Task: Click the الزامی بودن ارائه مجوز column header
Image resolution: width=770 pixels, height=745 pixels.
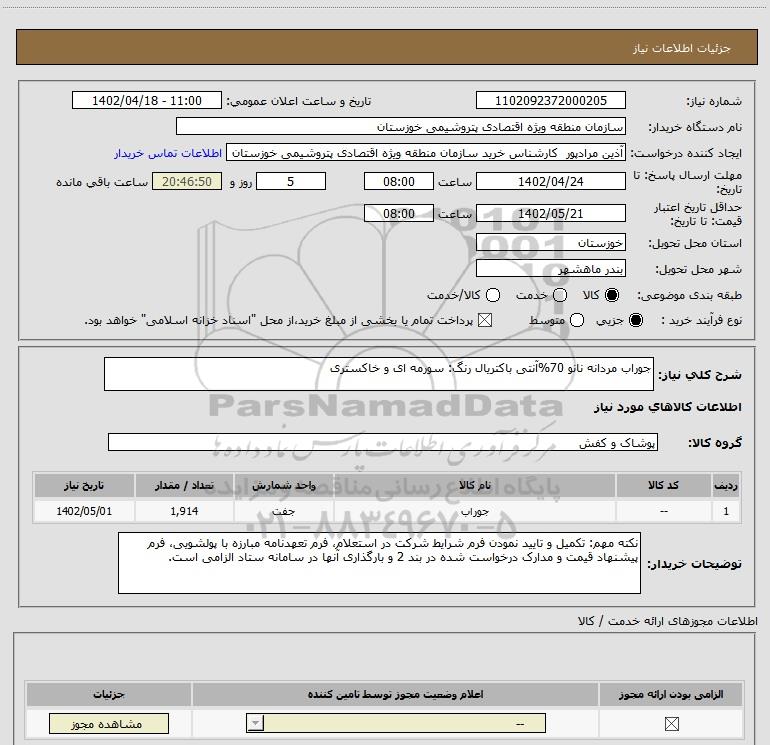Action: 671,694
